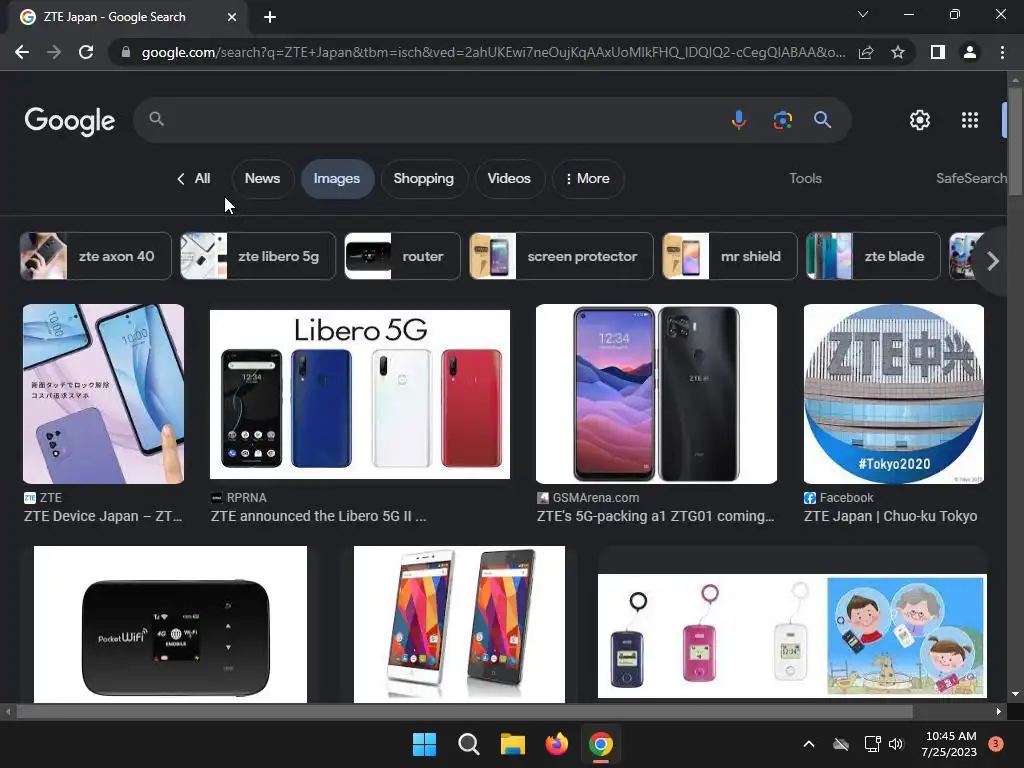
Task: Reload the Google search page
Action: (x=86, y=52)
